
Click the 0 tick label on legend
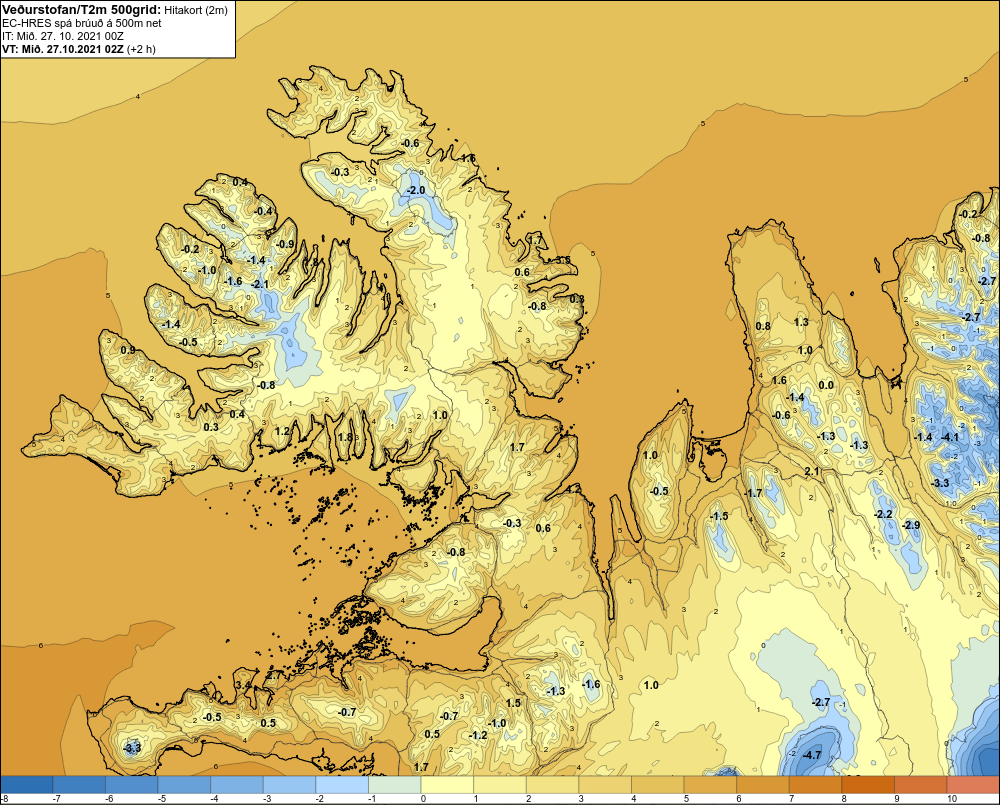tap(423, 799)
